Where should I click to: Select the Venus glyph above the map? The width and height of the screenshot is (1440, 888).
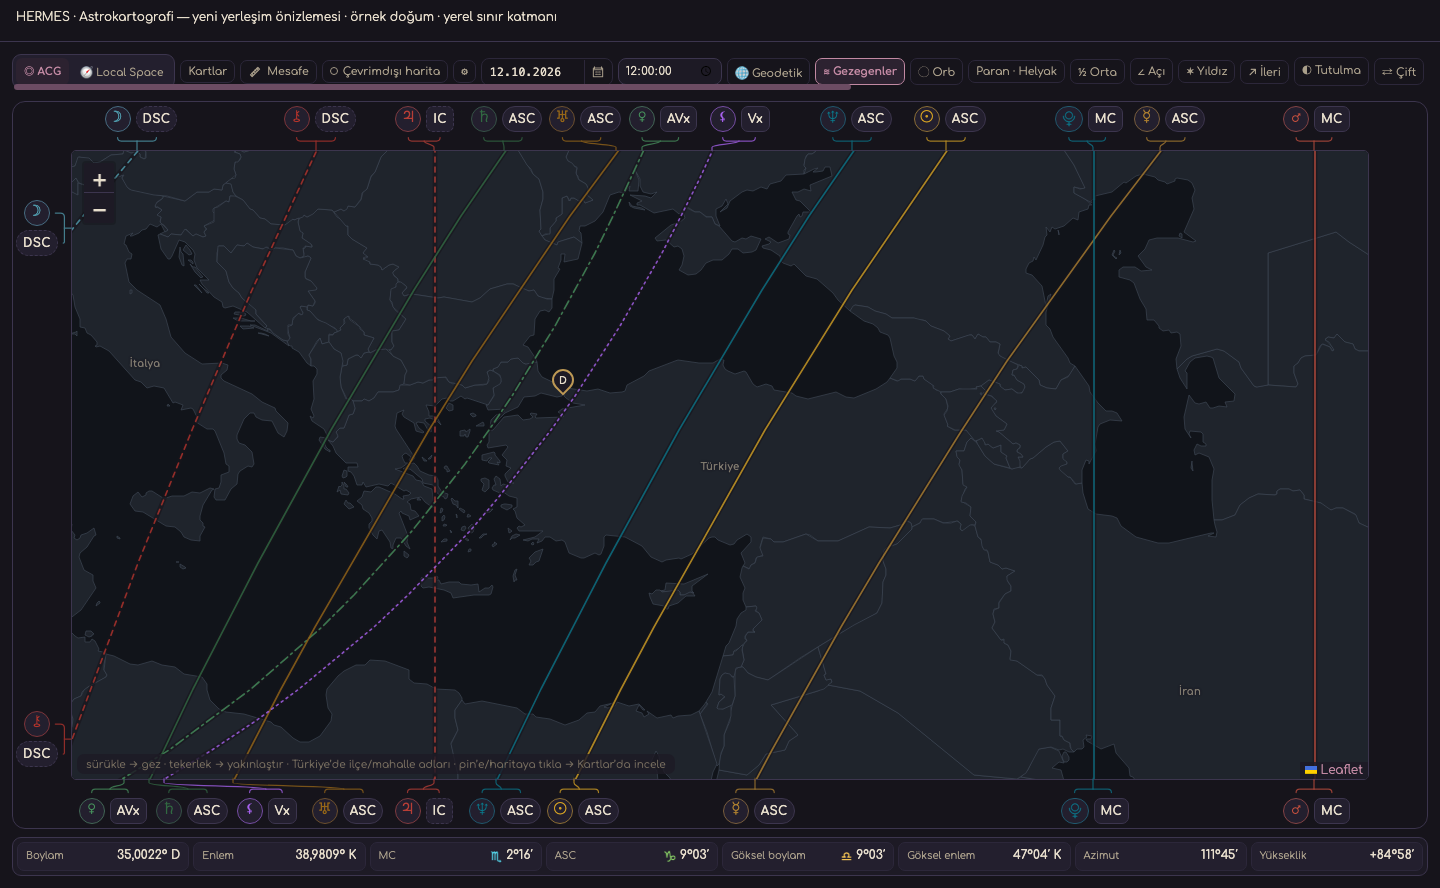point(642,118)
